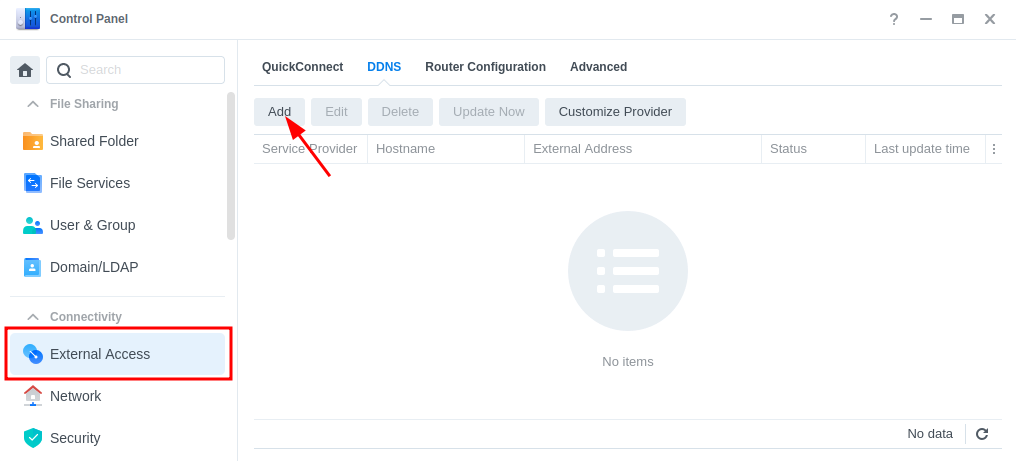Switch to the QuickConnect tab

click(x=303, y=67)
